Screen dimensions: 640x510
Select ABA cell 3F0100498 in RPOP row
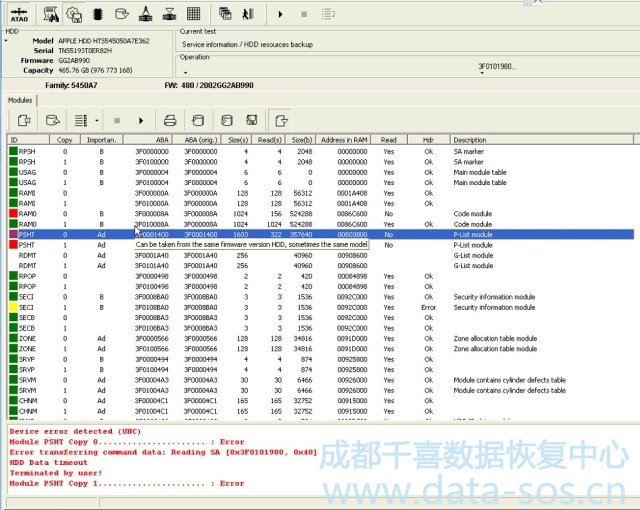click(152, 286)
